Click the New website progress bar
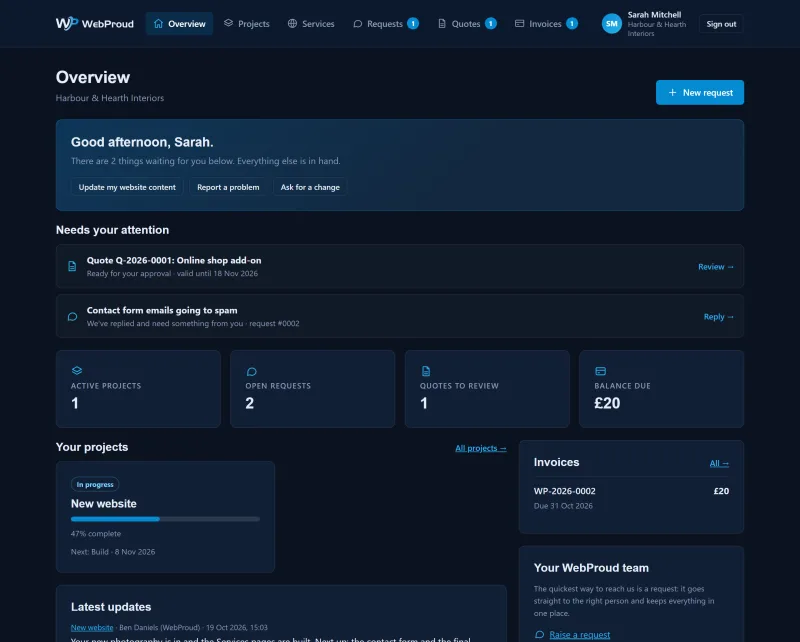Image resolution: width=800 pixels, height=642 pixels. coord(165,519)
